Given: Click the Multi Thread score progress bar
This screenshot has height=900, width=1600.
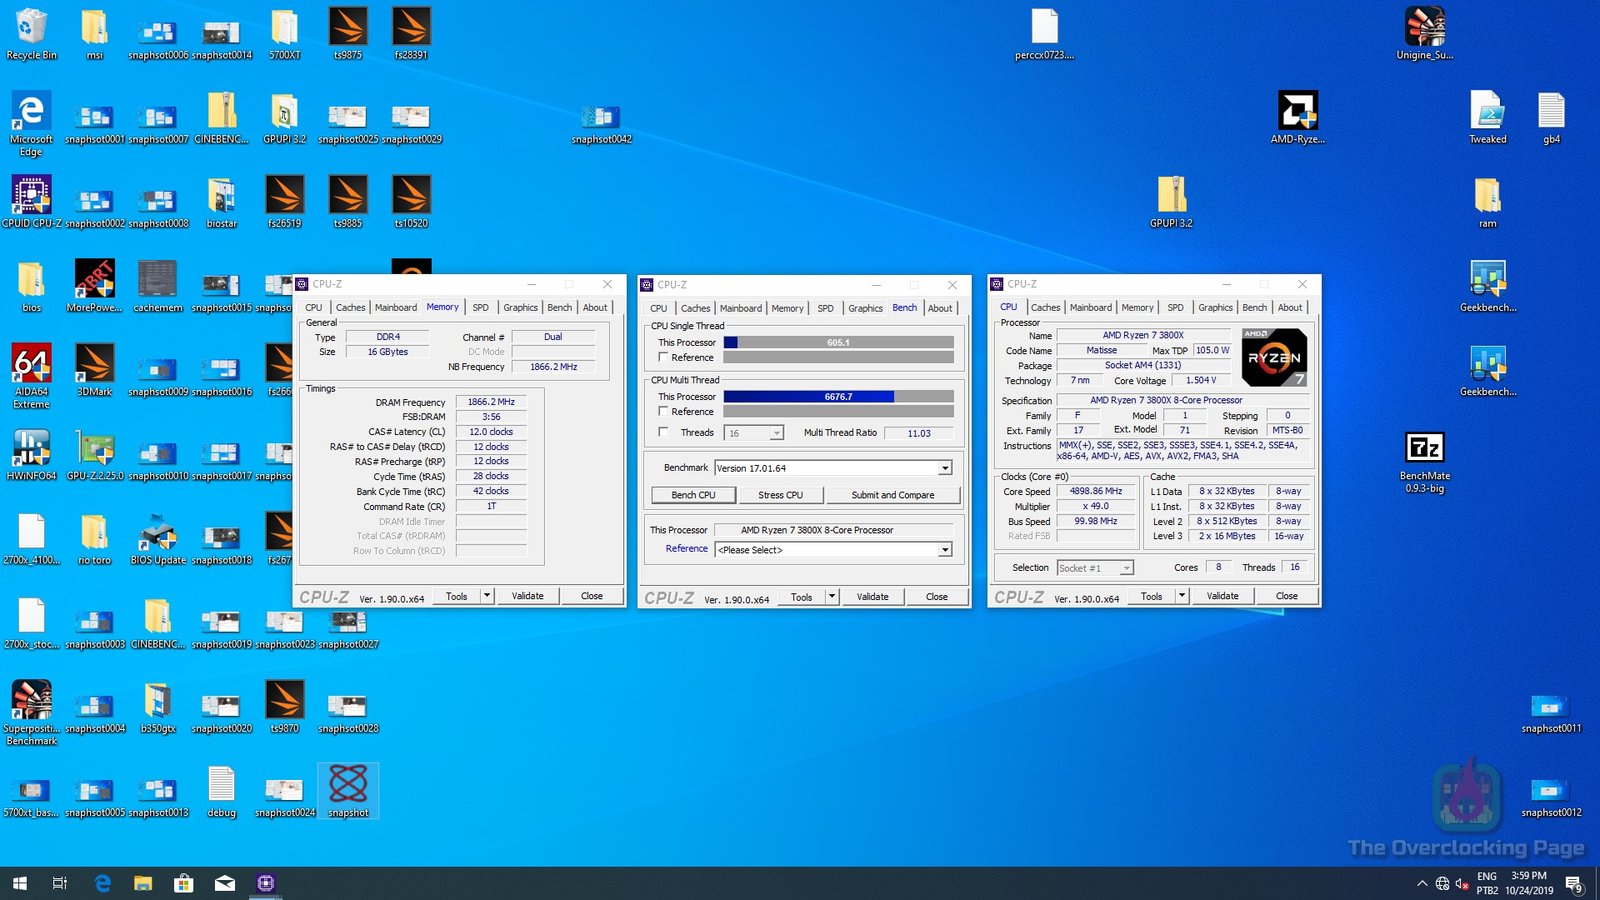Looking at the screenshot, I should point(838,397).
